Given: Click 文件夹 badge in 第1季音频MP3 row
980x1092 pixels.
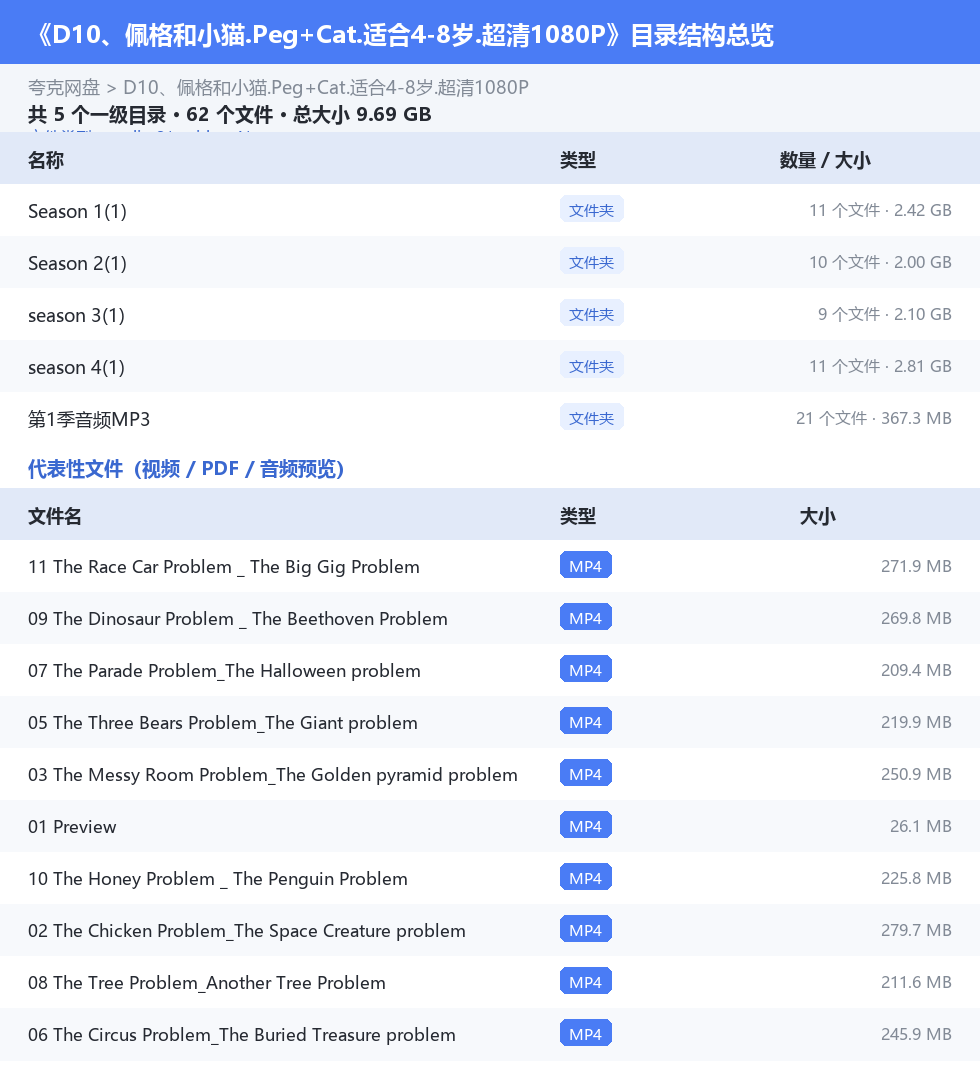Looking at the screenshot, I should pyautogui.click(x=591, y=418).
